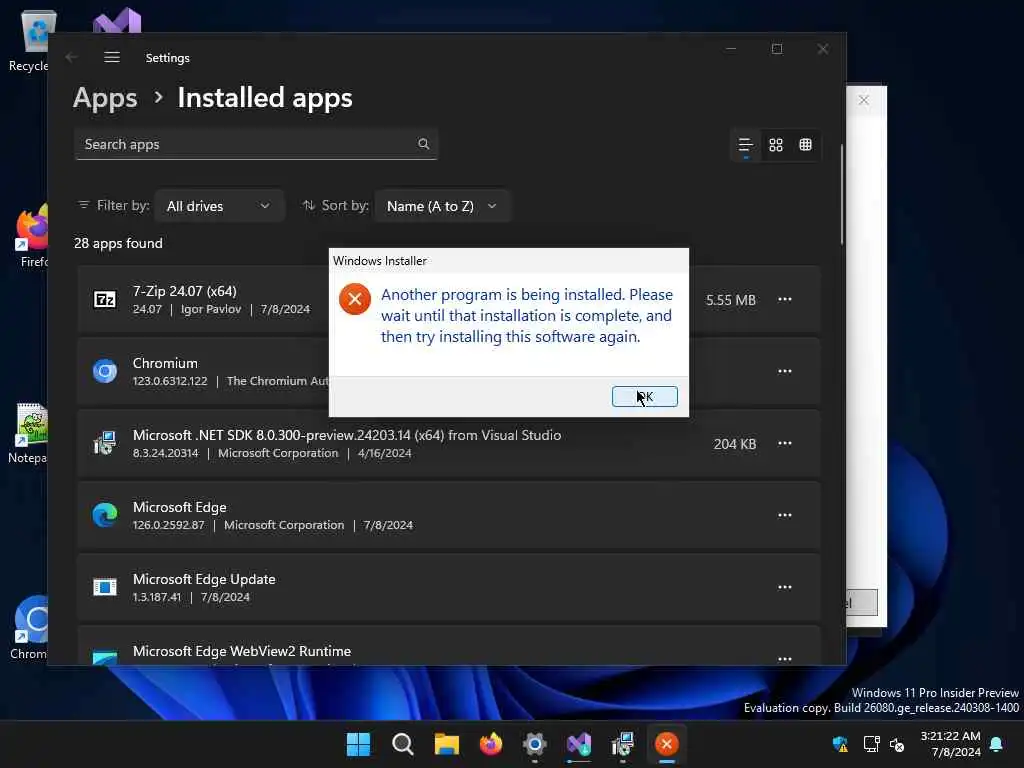
Task: Select the Visual Studio desktop icon
Action: [117, 20]
